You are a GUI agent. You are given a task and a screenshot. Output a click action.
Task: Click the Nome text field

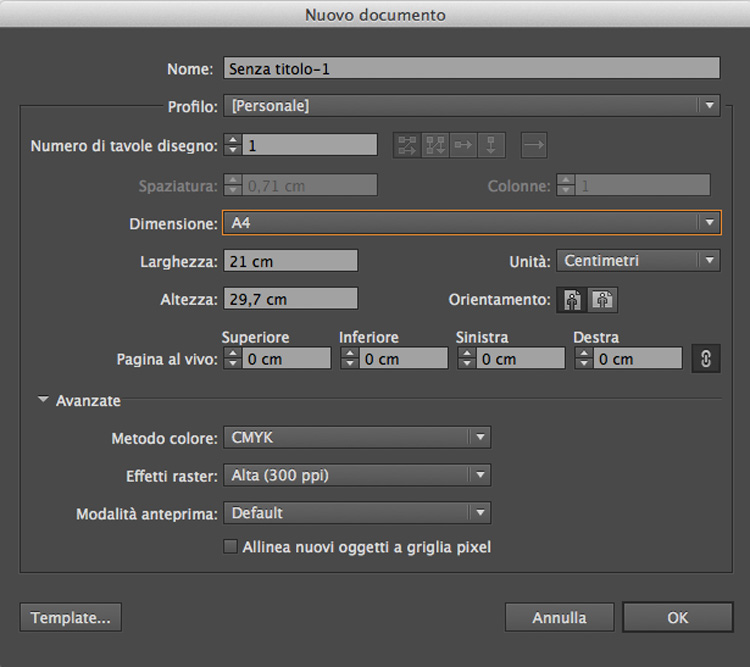(471, 69)
